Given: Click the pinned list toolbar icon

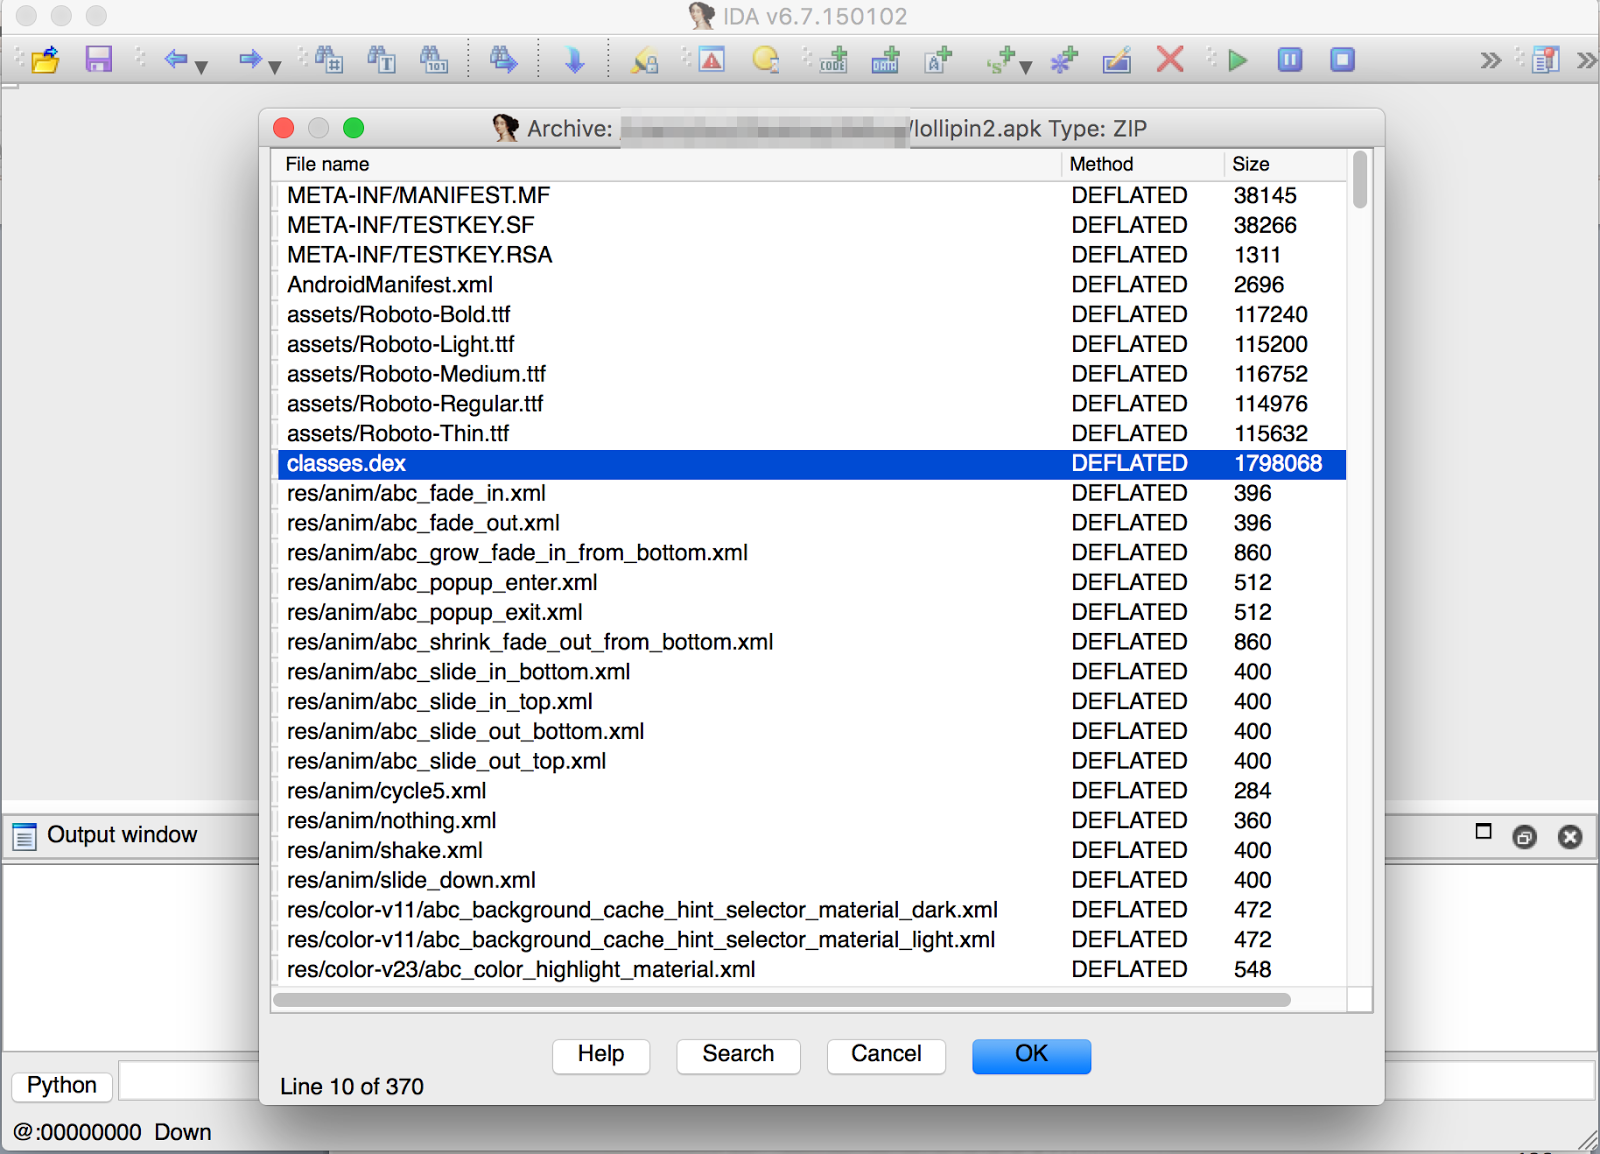Looking at the screenshot, I should pos(1546,60).
